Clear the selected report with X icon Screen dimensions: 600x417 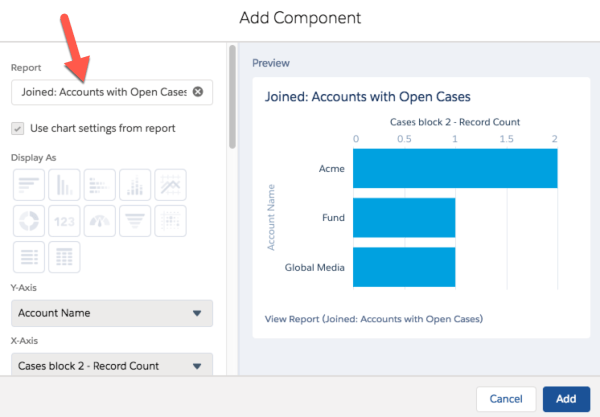(198, 92)
